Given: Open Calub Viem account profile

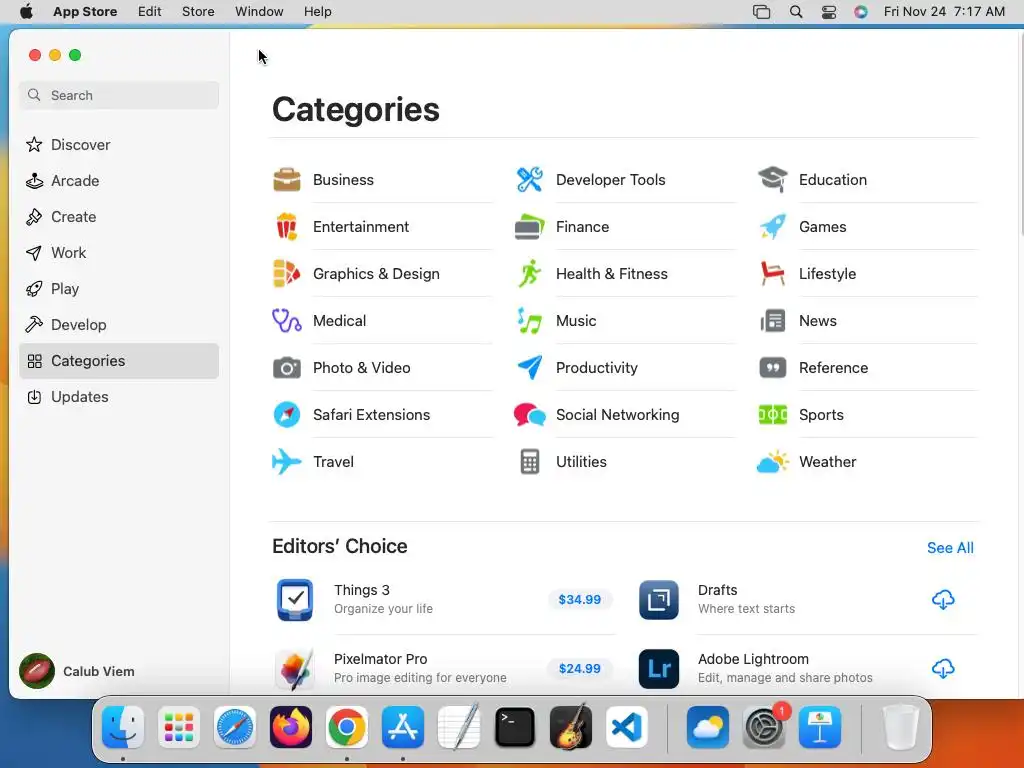Looking at the screenshot, I should (77, 671).
